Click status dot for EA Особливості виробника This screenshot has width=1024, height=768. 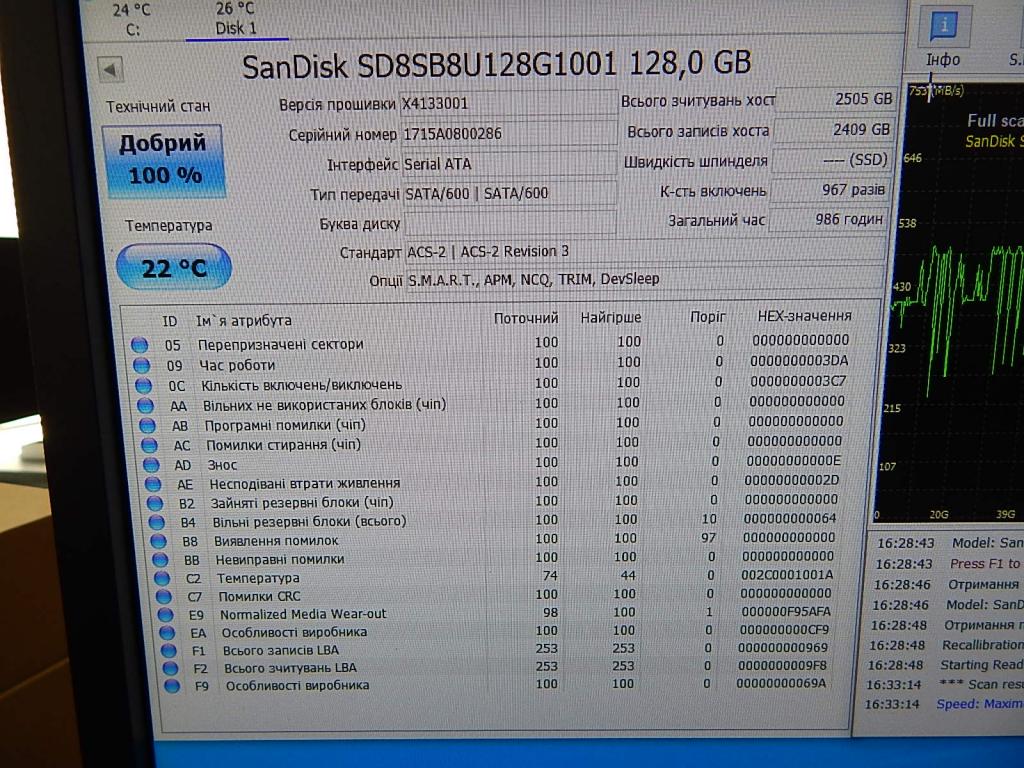click(168, 632)
